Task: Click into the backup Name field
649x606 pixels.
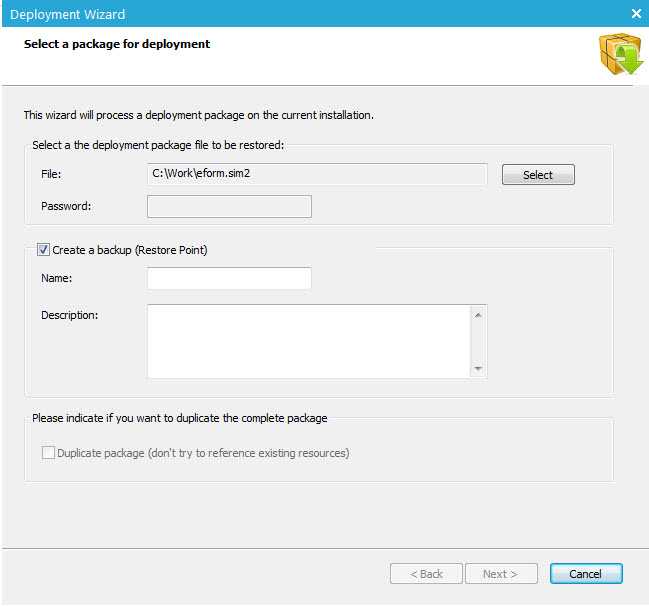Action: 229,278
